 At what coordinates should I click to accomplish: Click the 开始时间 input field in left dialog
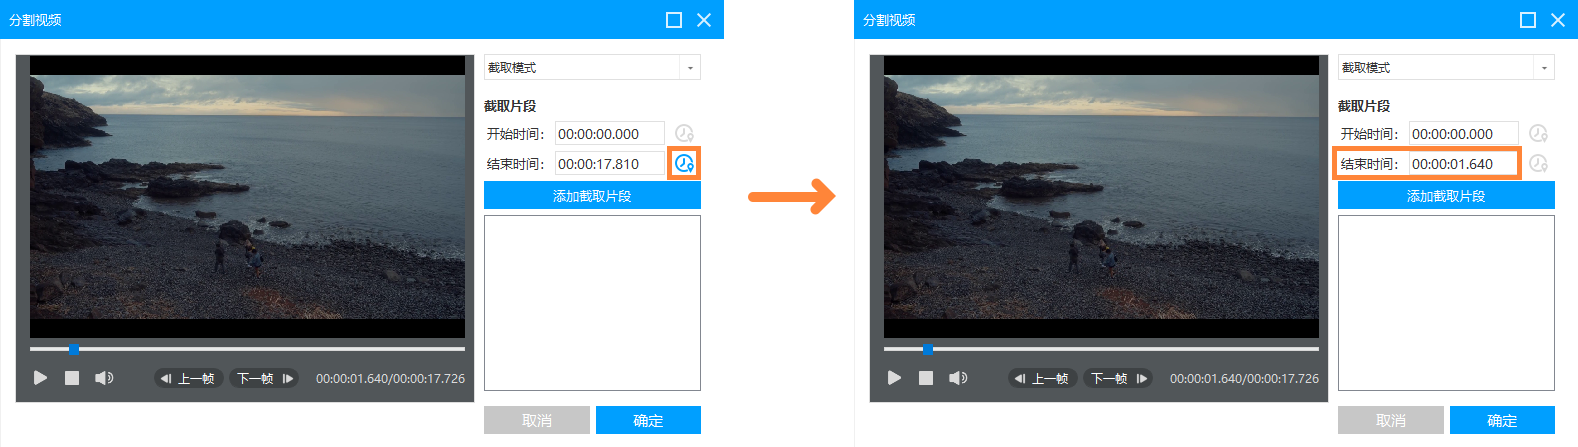[609, 134]
